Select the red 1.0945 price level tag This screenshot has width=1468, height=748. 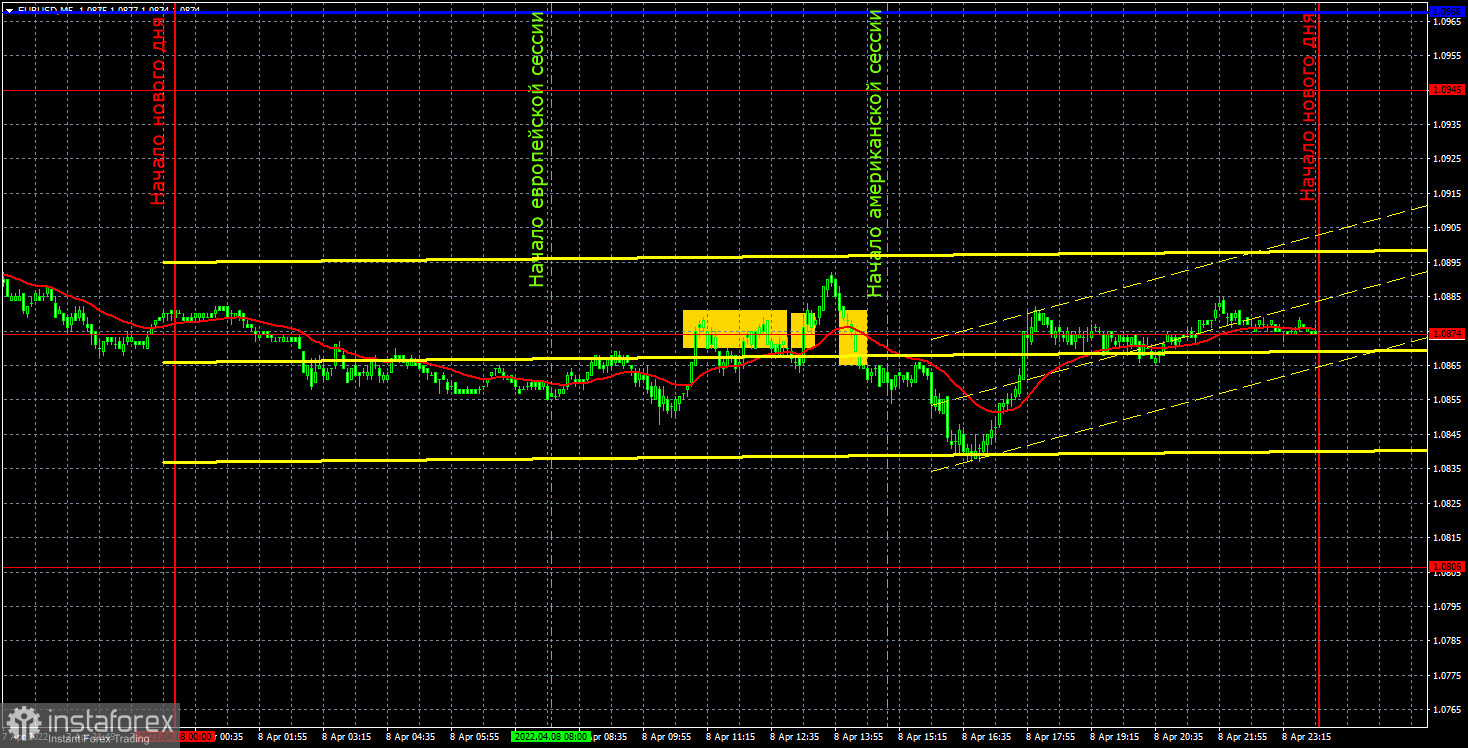coord(1448,90)
